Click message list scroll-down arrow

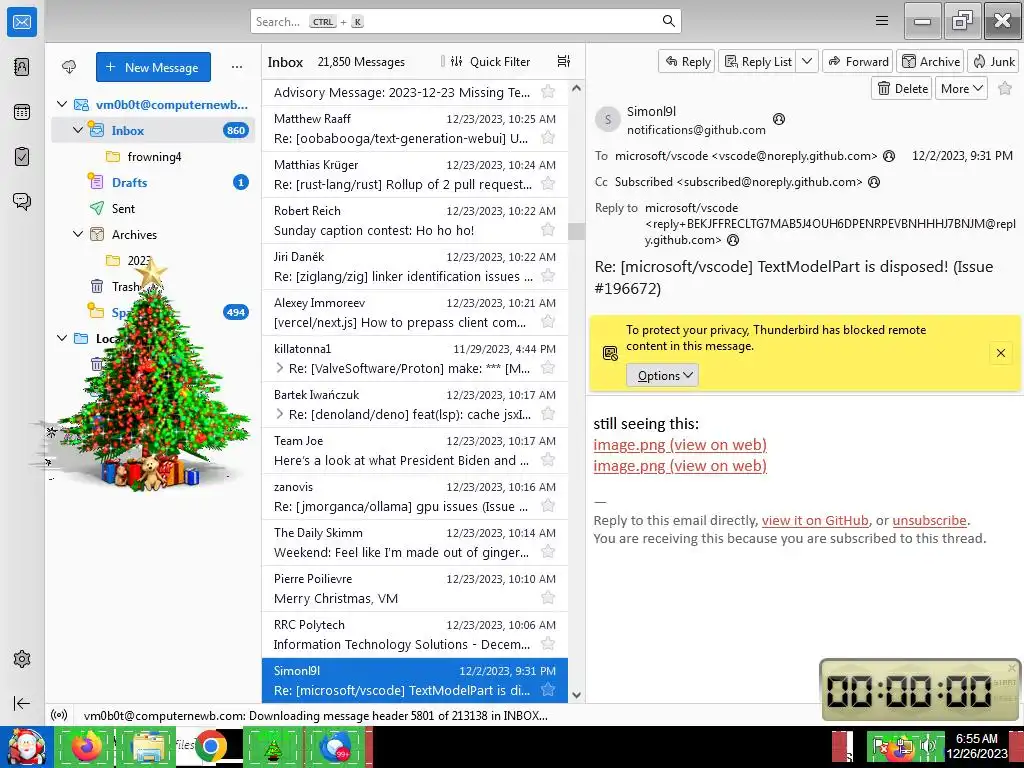pos(576,696)
